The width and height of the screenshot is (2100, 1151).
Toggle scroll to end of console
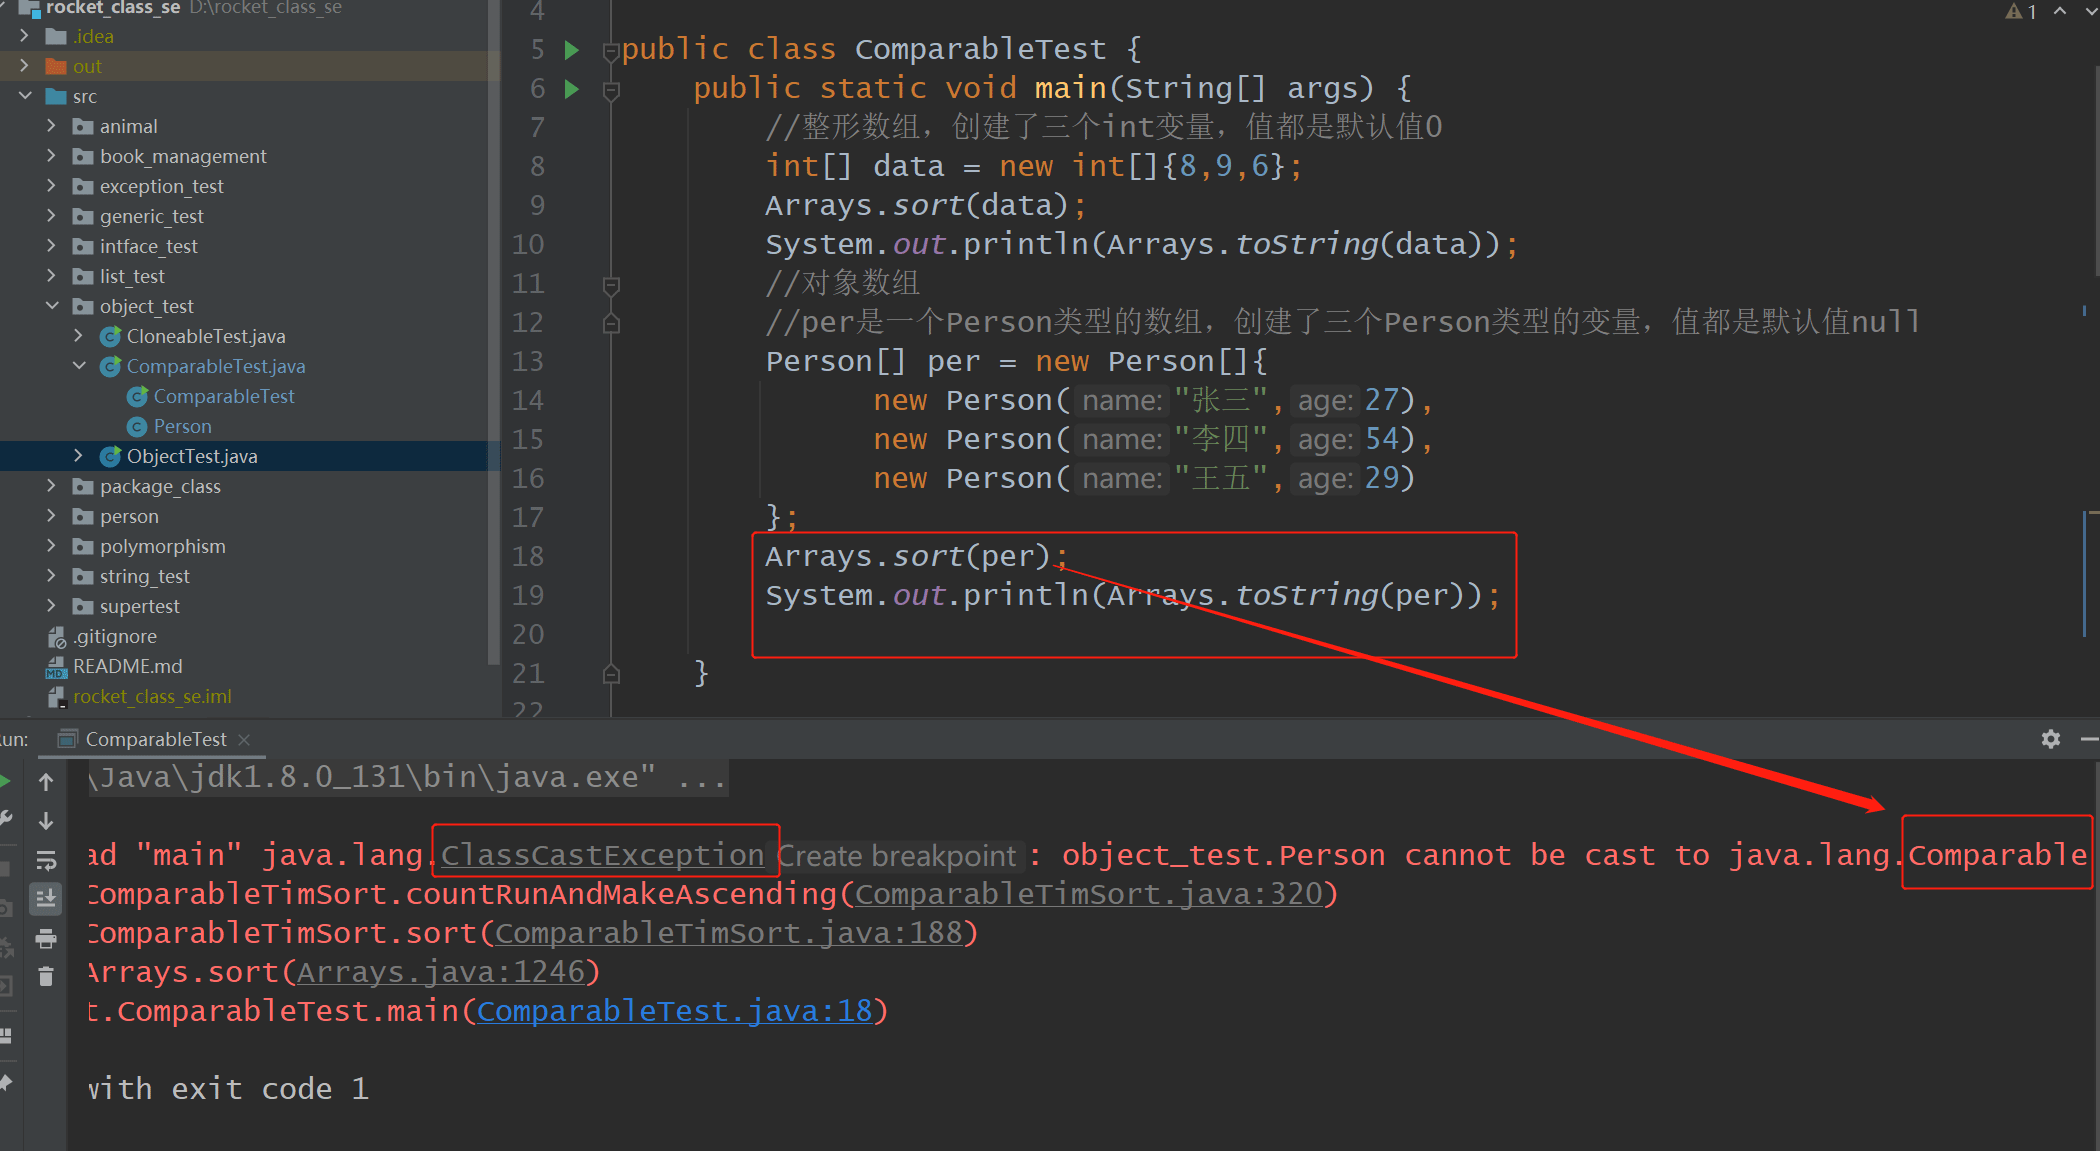46,899
